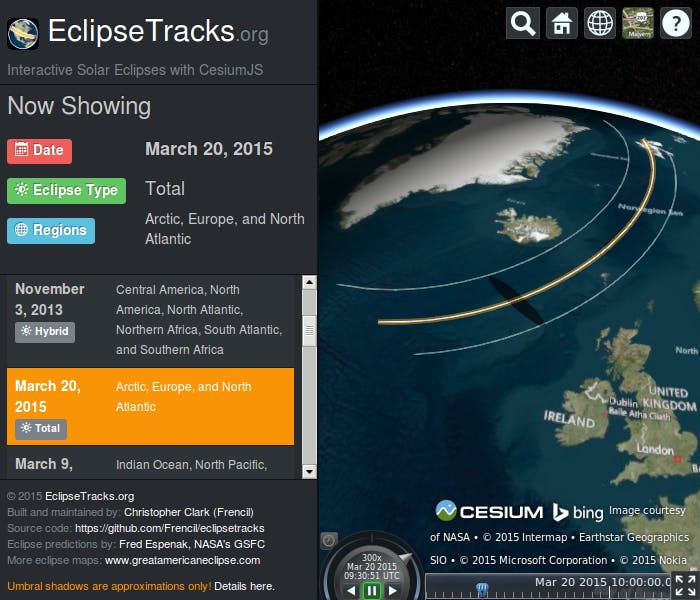Click the eclipse list scroll up arrow
This screenshot has width=700, height=600.
pos(309,282)
